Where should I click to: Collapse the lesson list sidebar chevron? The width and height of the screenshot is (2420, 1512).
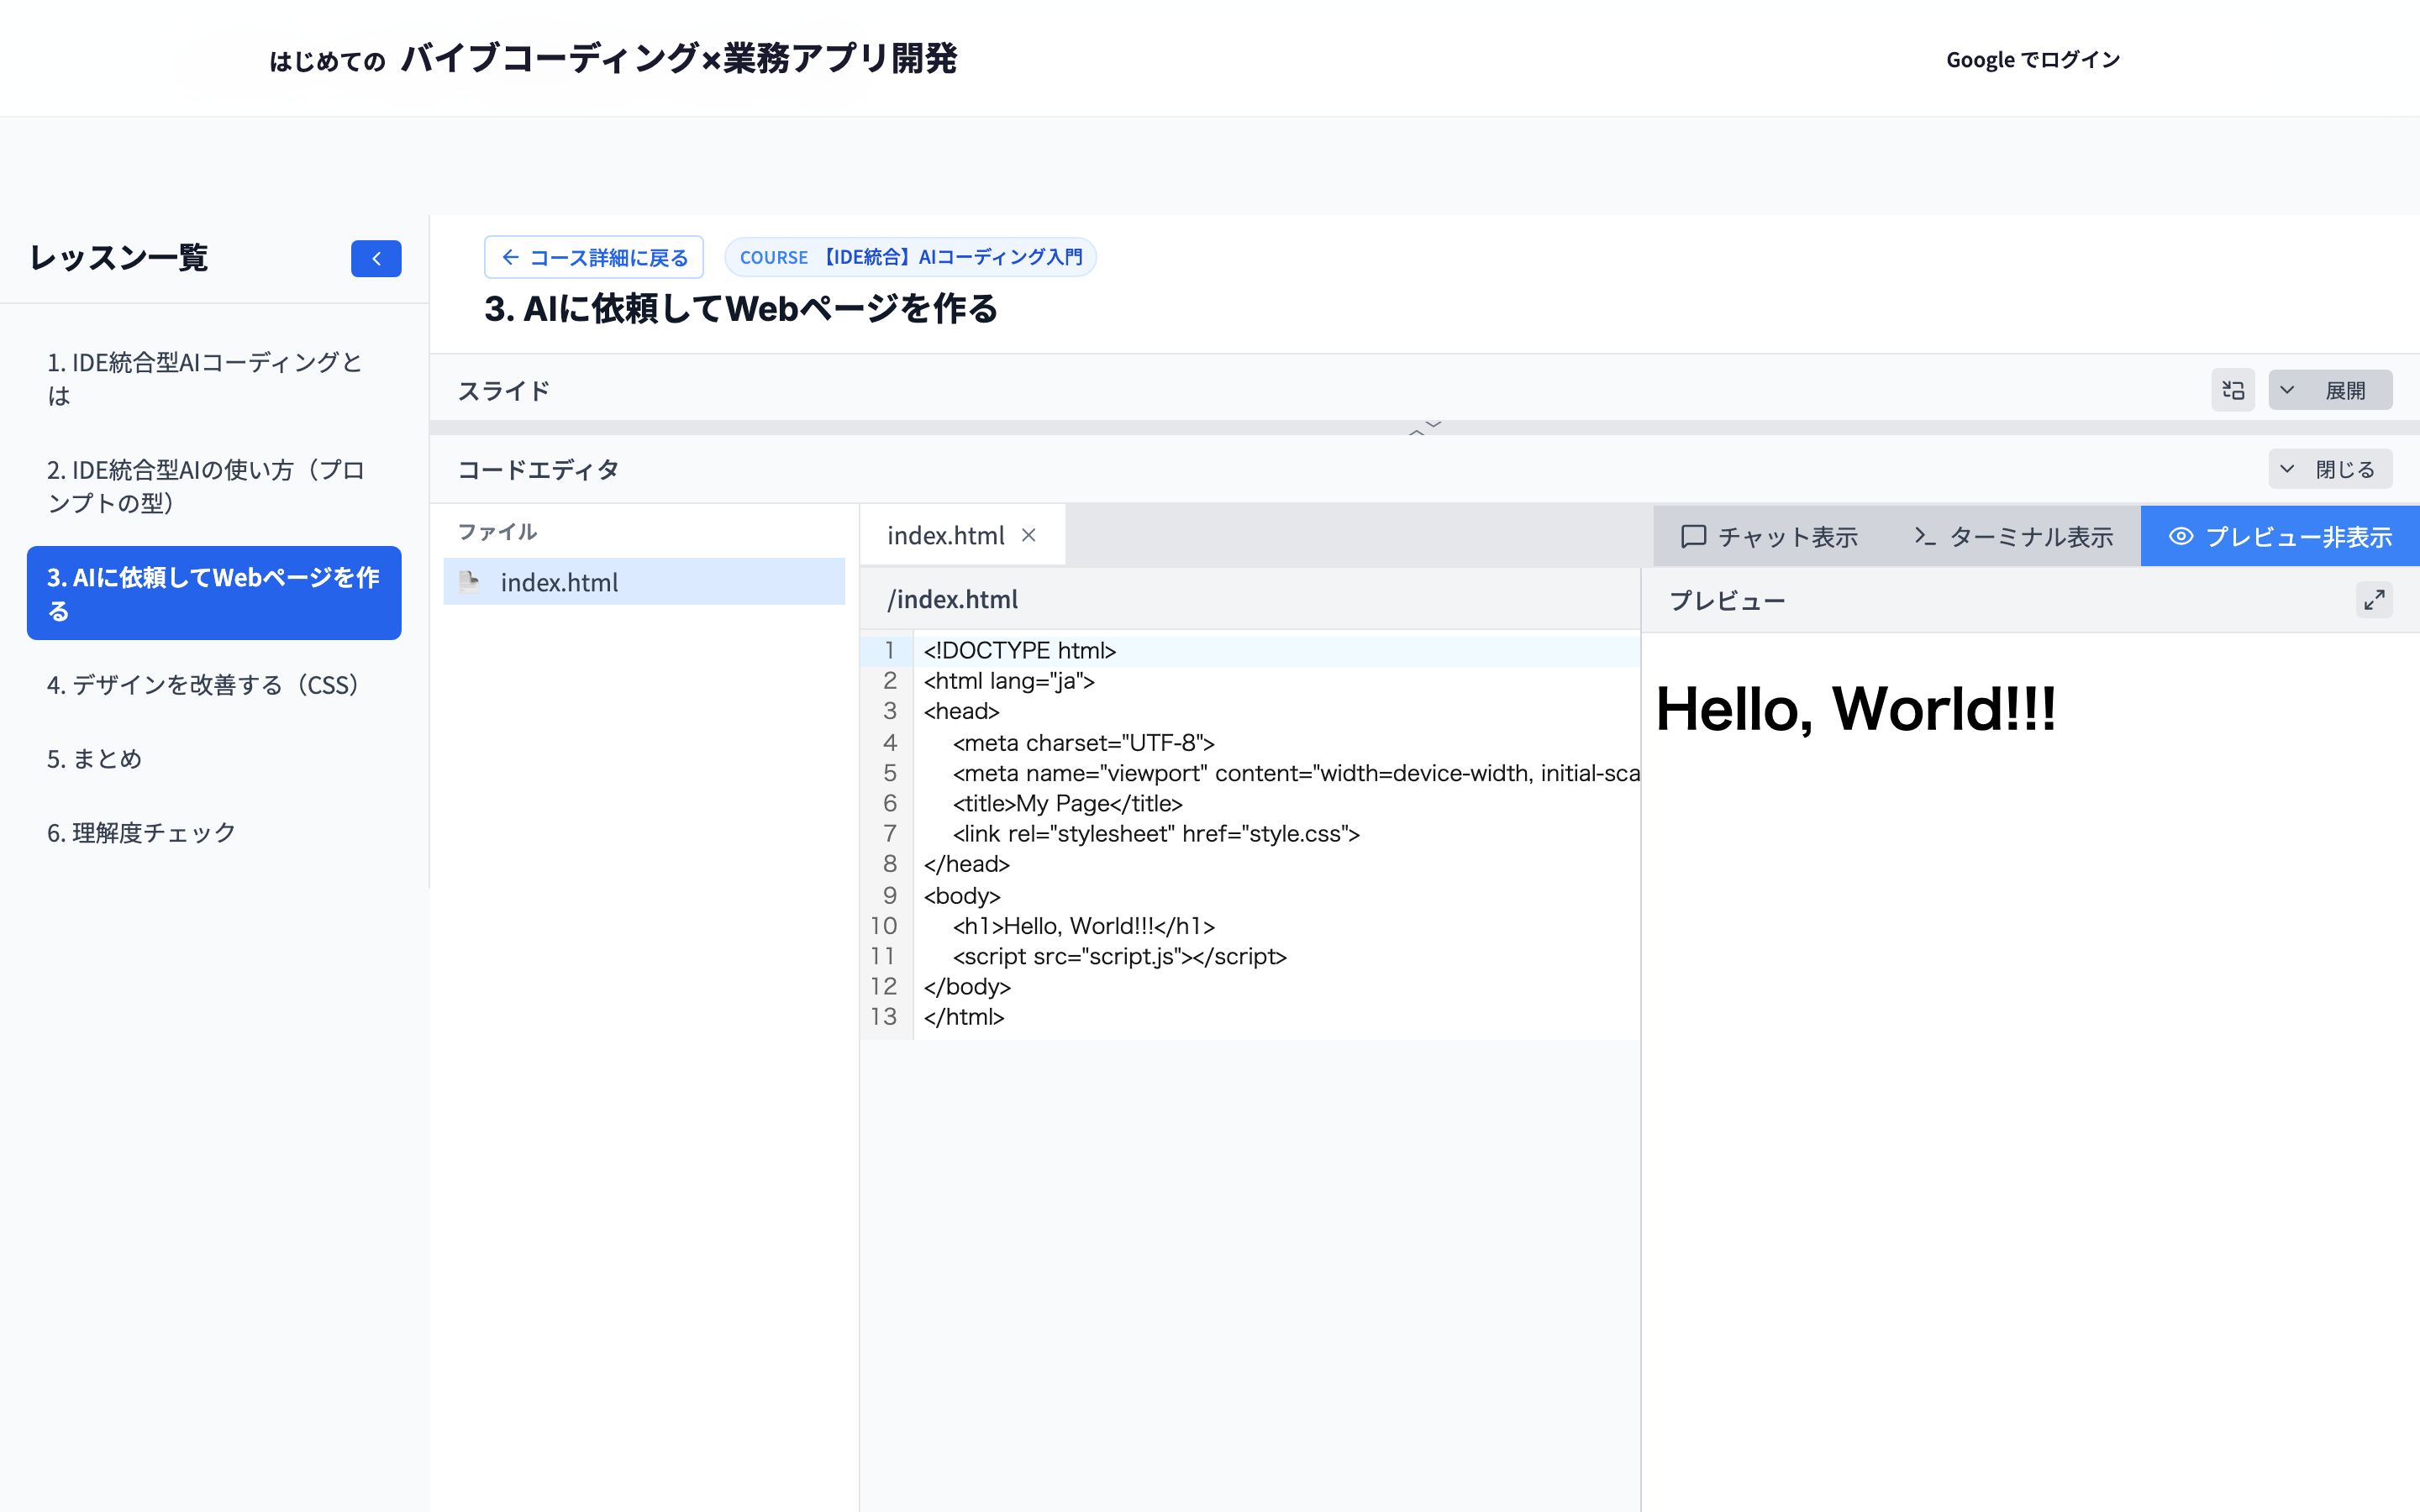click(376, 258)
